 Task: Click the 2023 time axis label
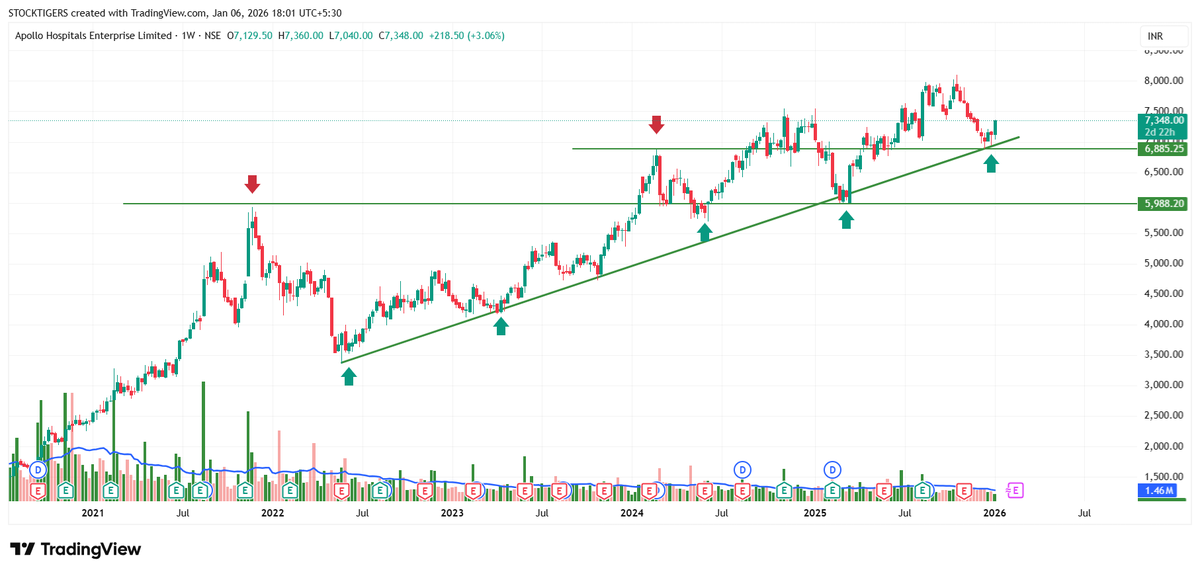pos(452,513)
